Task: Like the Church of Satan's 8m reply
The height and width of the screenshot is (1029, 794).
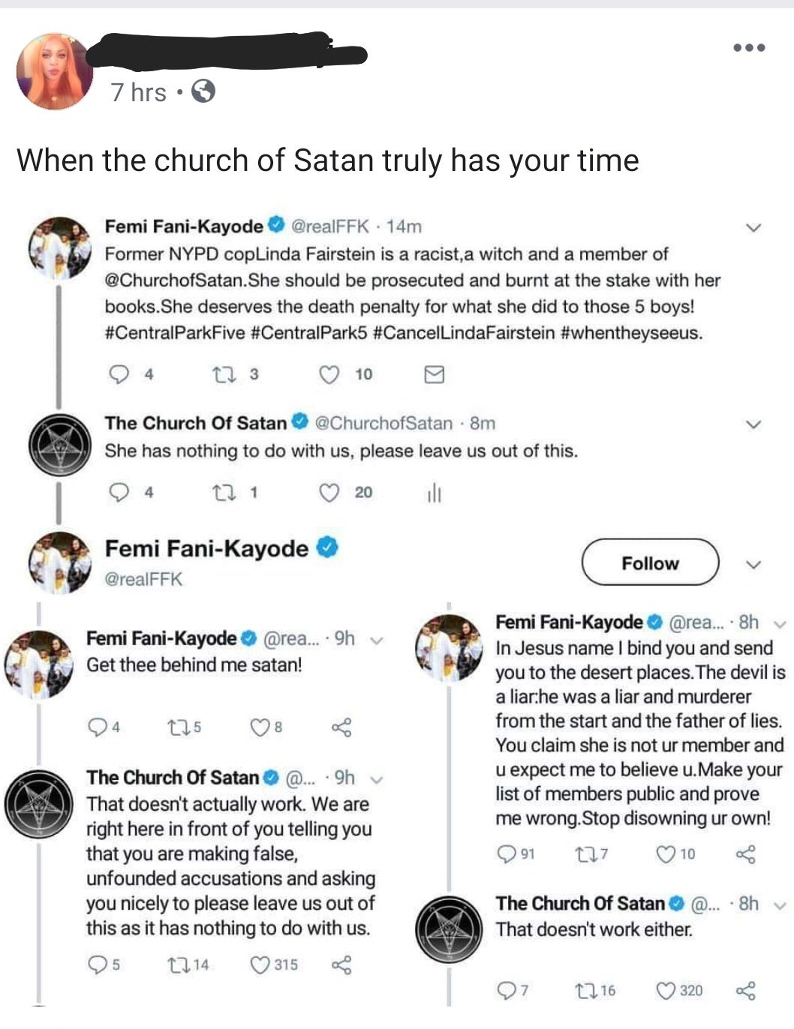Action: (x=329, y=491)
